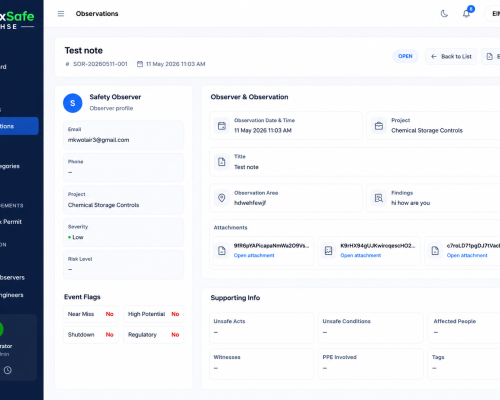The image size is (500, 400).
Task: Click the Project briefcase icon
Action: tap(379, 126)
